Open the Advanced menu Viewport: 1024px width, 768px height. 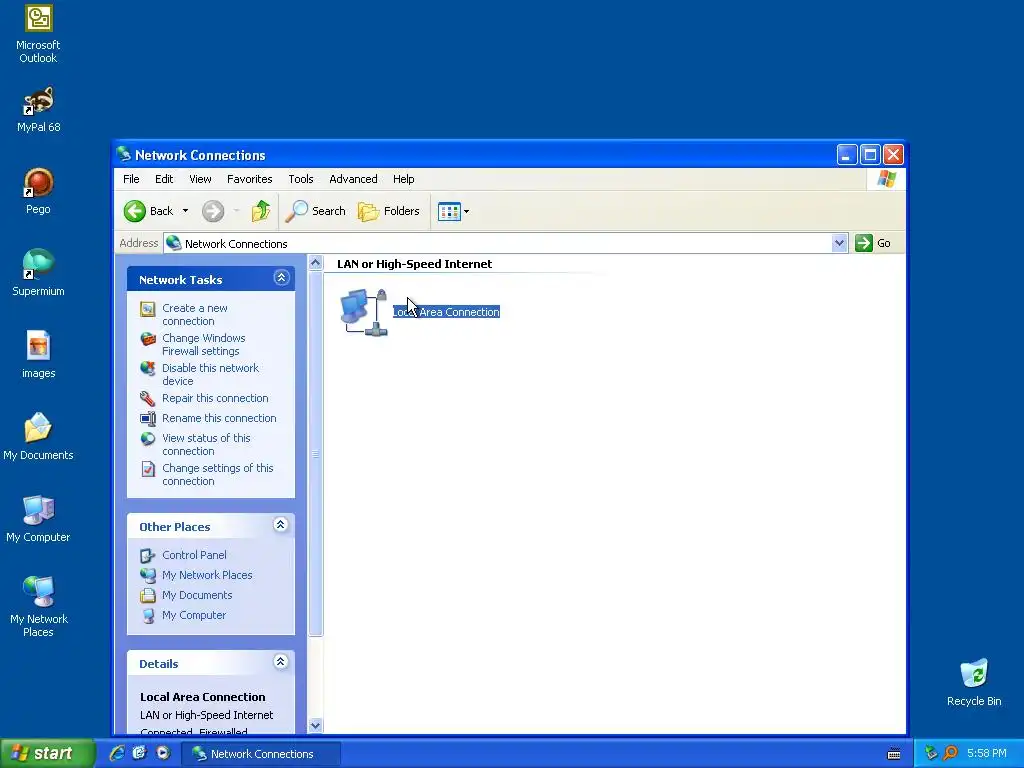353,179
